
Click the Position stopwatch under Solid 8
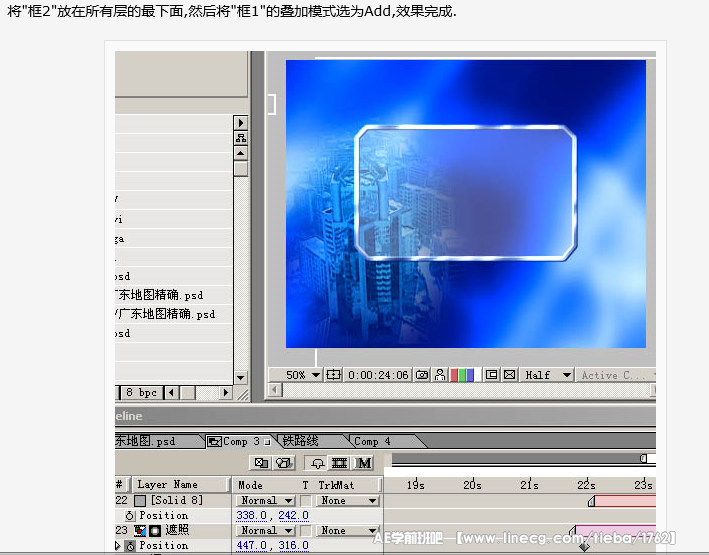coord(130,516)
